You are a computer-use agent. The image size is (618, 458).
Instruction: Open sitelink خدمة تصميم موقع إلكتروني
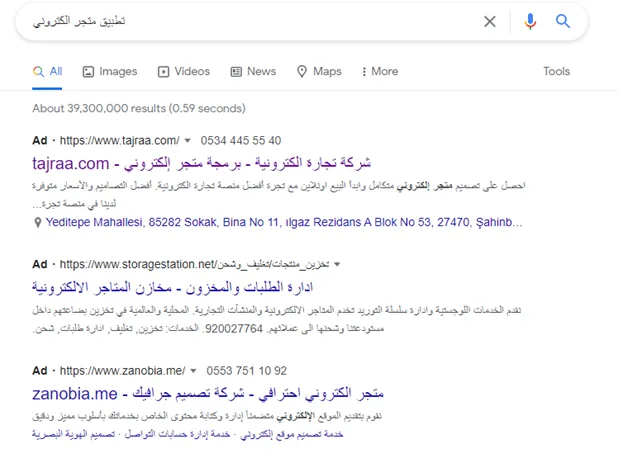point(292,434)
